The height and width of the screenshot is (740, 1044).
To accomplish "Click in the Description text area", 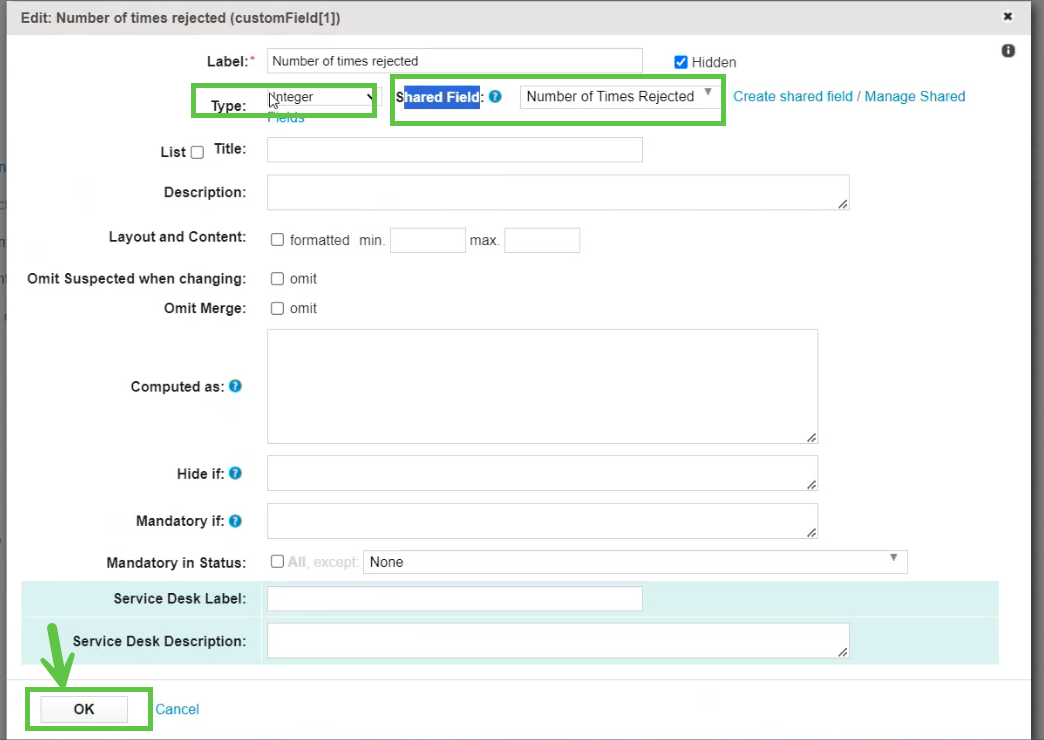I will point(557,192).
